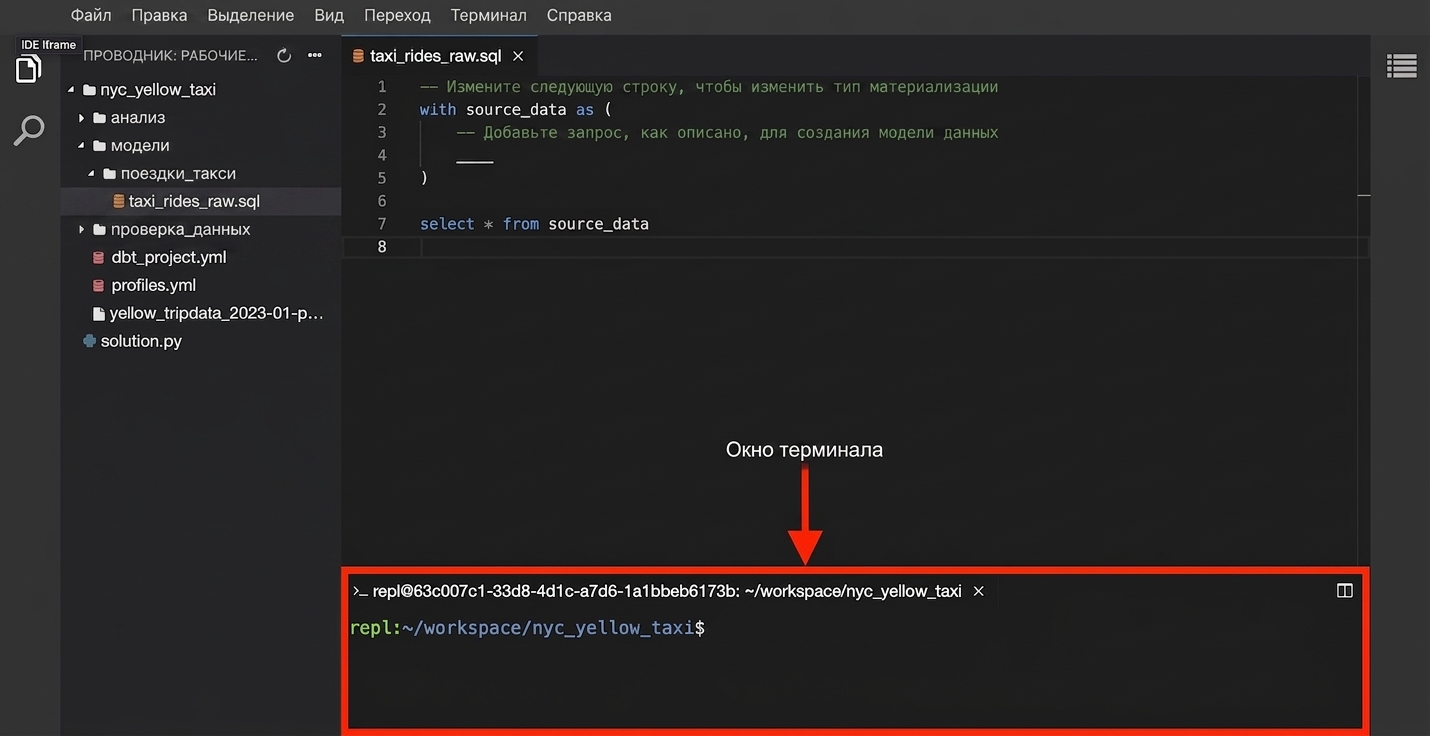
Task: Click the database icon next to taxi_rides_raw.sql in tree
Action: point(119,201)
